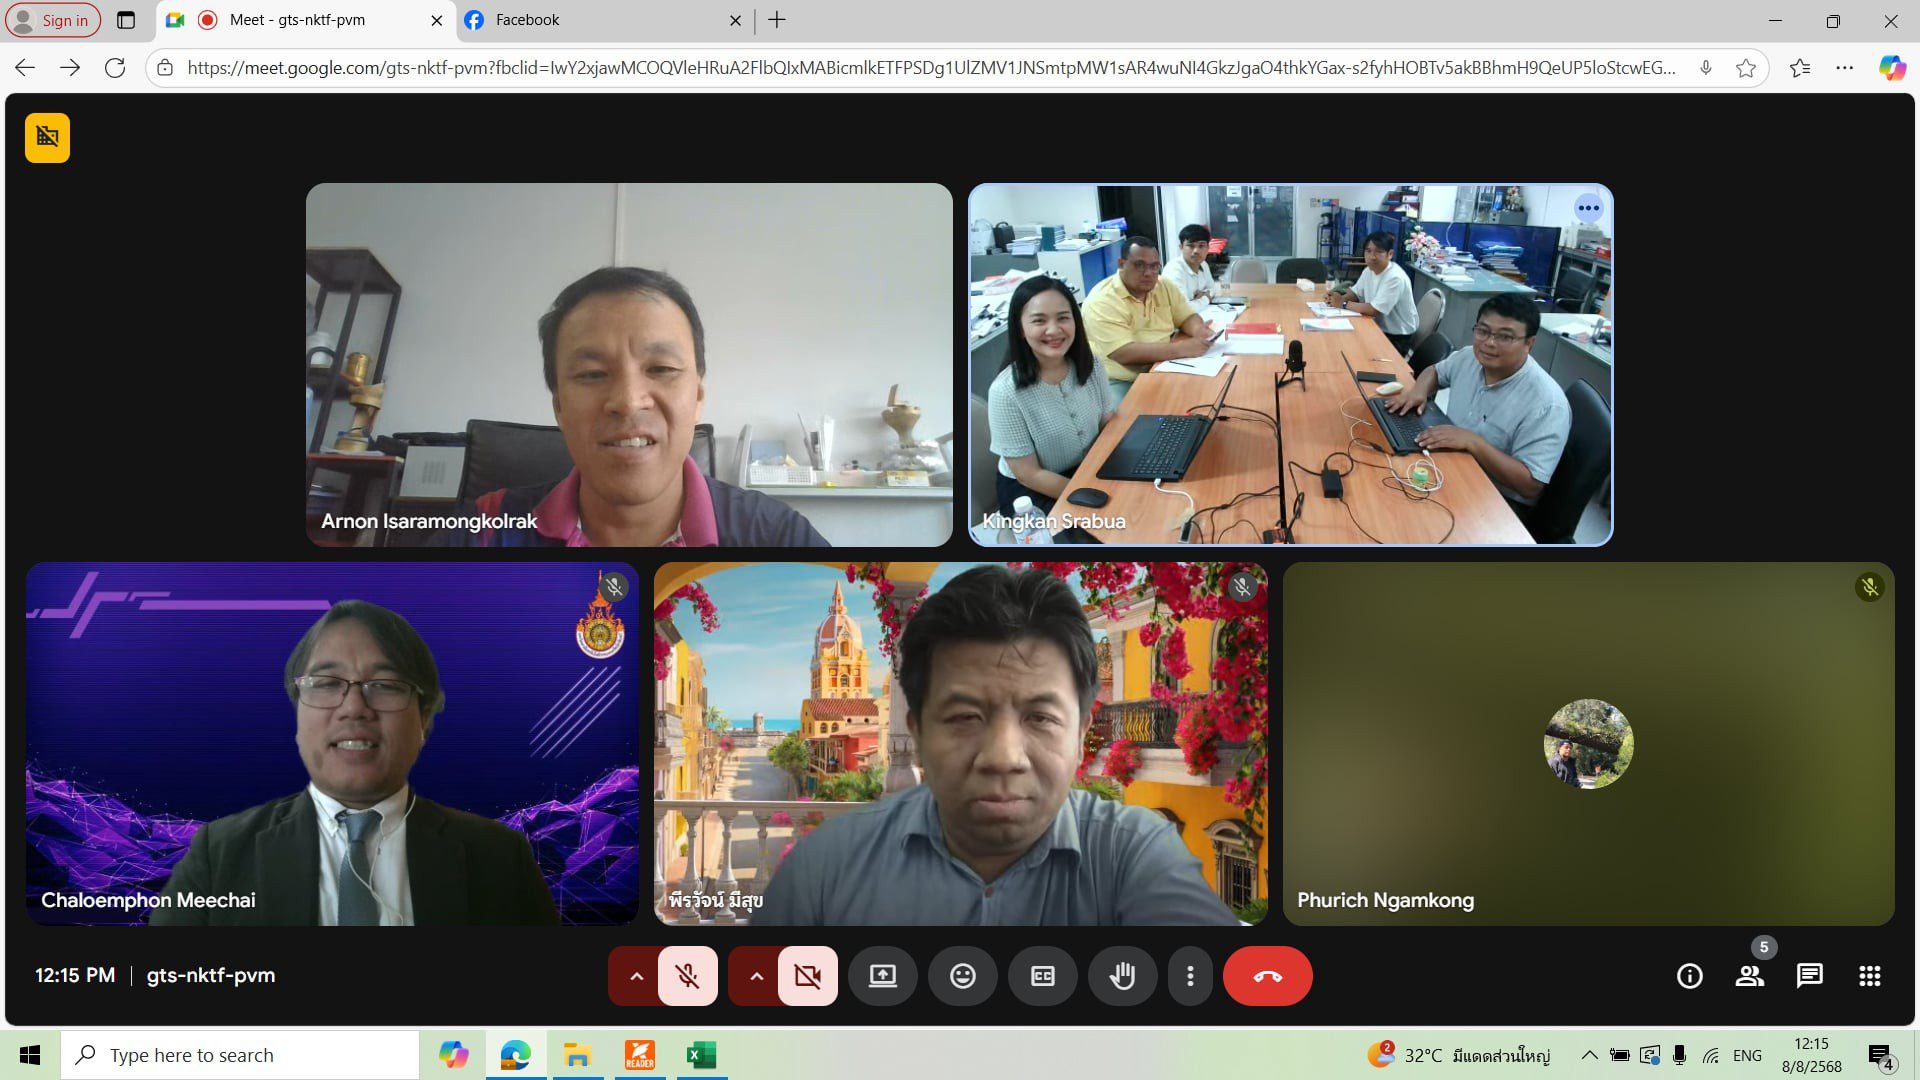Click Phurich Ngamkong's muted mic indicator
This screenshot has width=1920, height=1080.
click(x=1869, y=587)
